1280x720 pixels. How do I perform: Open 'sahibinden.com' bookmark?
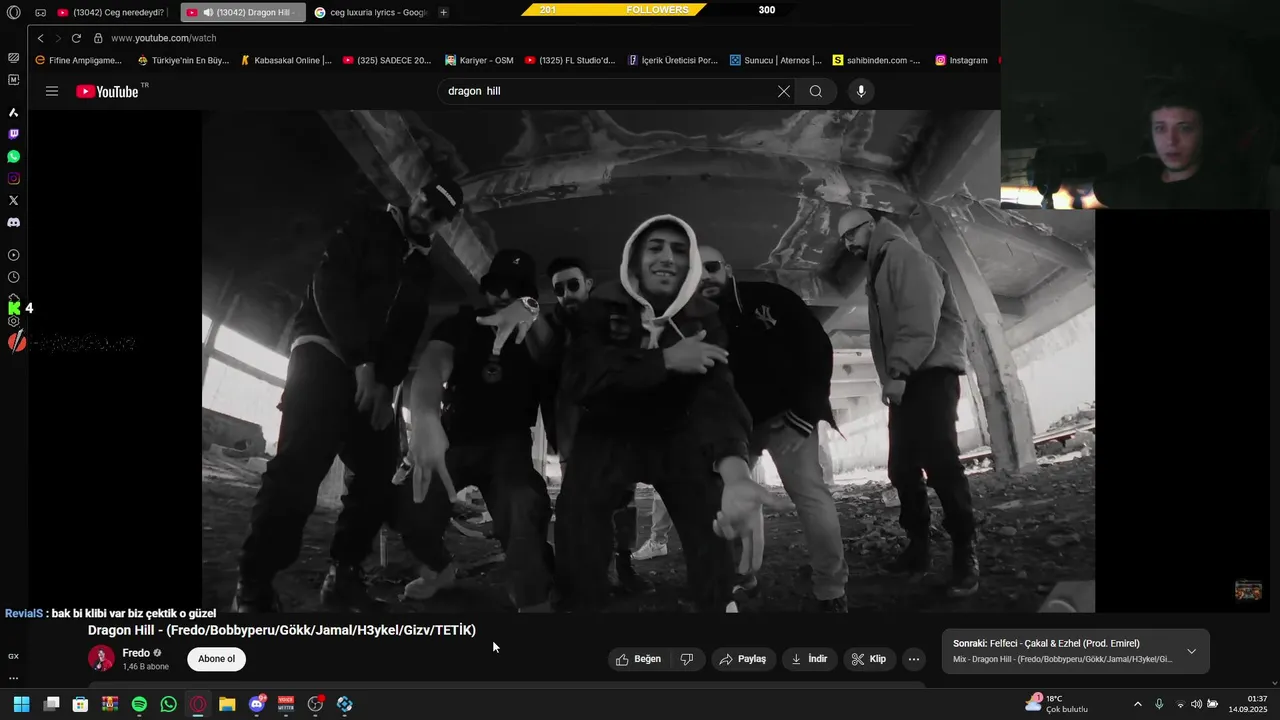click(876, 60)
